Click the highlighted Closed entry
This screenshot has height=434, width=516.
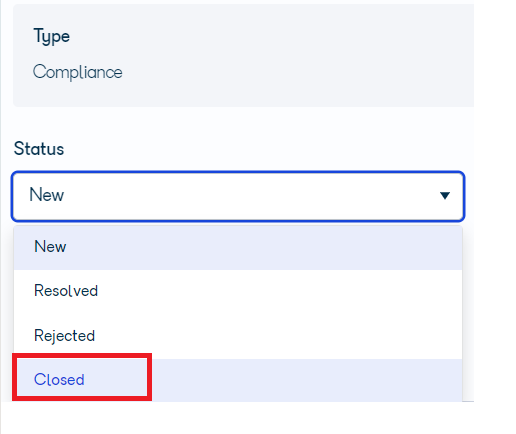238,380
